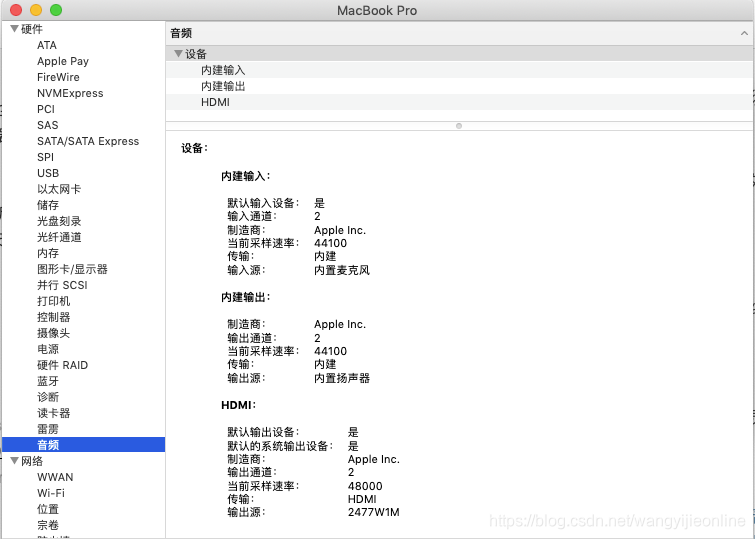Click the sort chevron in 音频 header

[x=744, y=33]
